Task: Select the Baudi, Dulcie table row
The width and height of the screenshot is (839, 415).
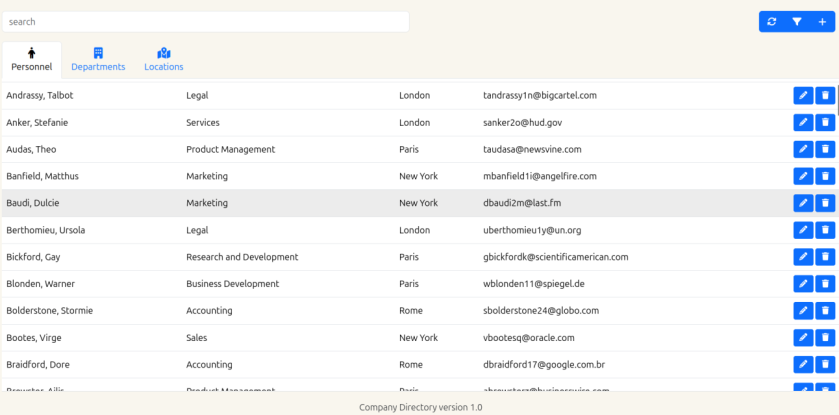Action: (300, 203)
